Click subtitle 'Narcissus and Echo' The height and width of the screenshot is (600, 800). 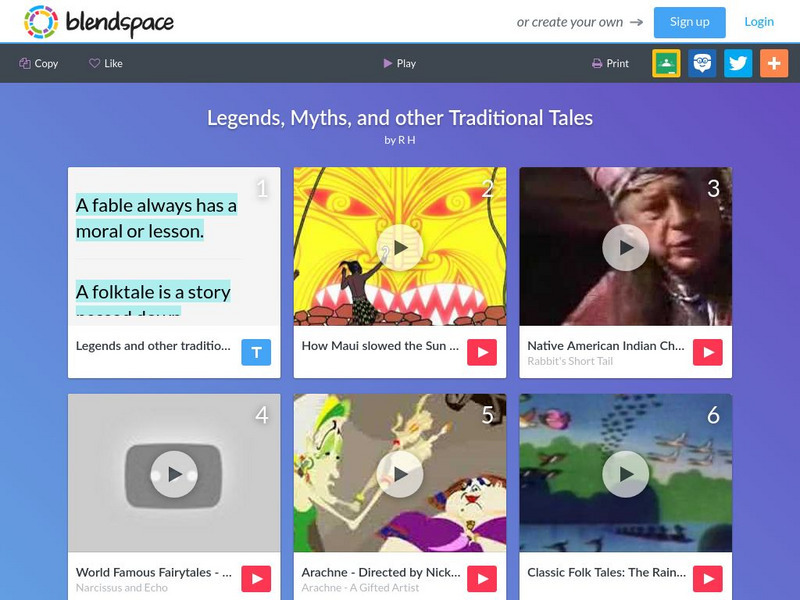pos(121,588)
